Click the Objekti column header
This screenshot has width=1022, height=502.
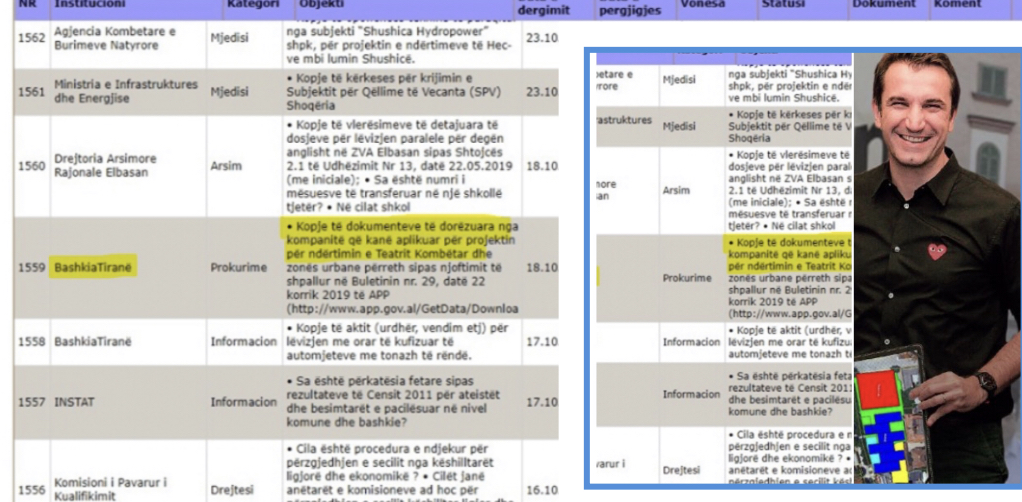320,5
